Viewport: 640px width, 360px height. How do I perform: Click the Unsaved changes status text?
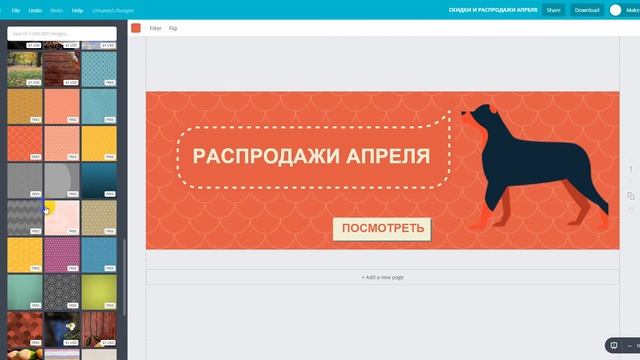point(113,10)
